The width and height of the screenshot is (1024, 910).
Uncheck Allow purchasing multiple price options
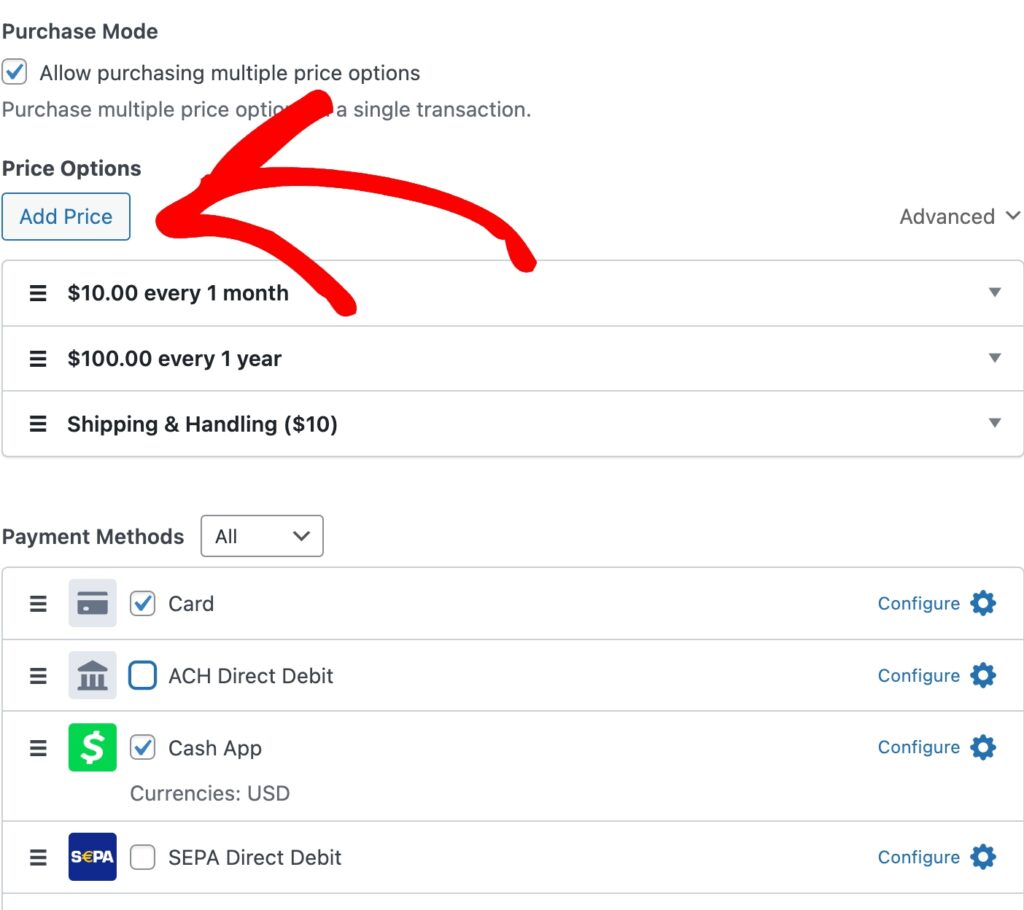15,72
